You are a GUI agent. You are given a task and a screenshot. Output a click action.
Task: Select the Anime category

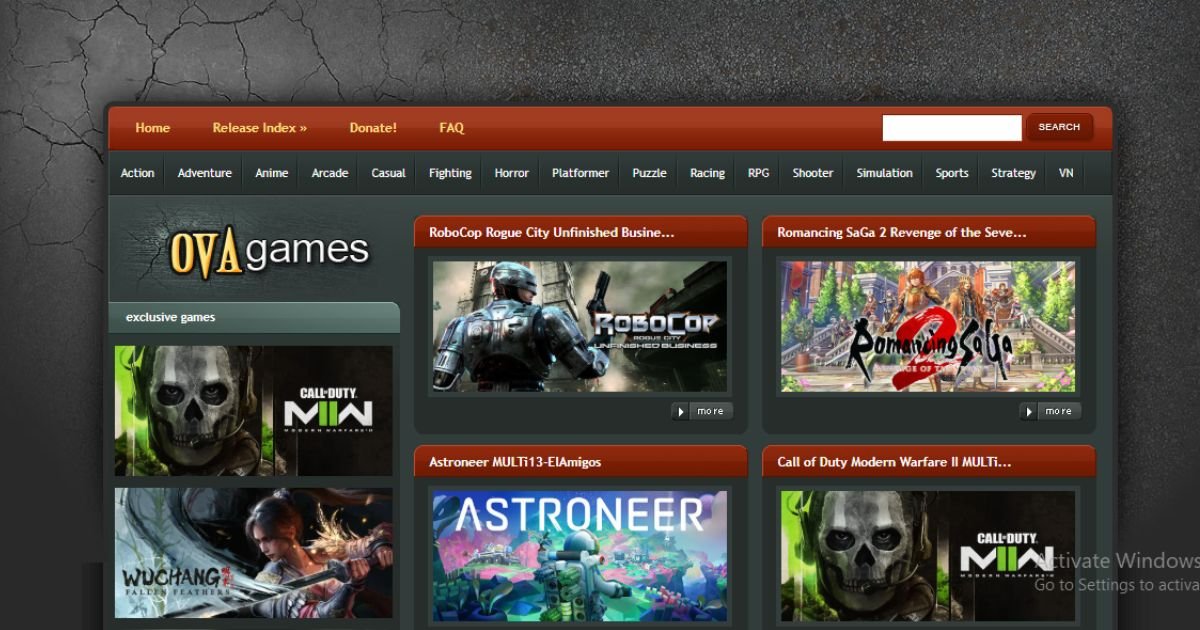[272, 173]
